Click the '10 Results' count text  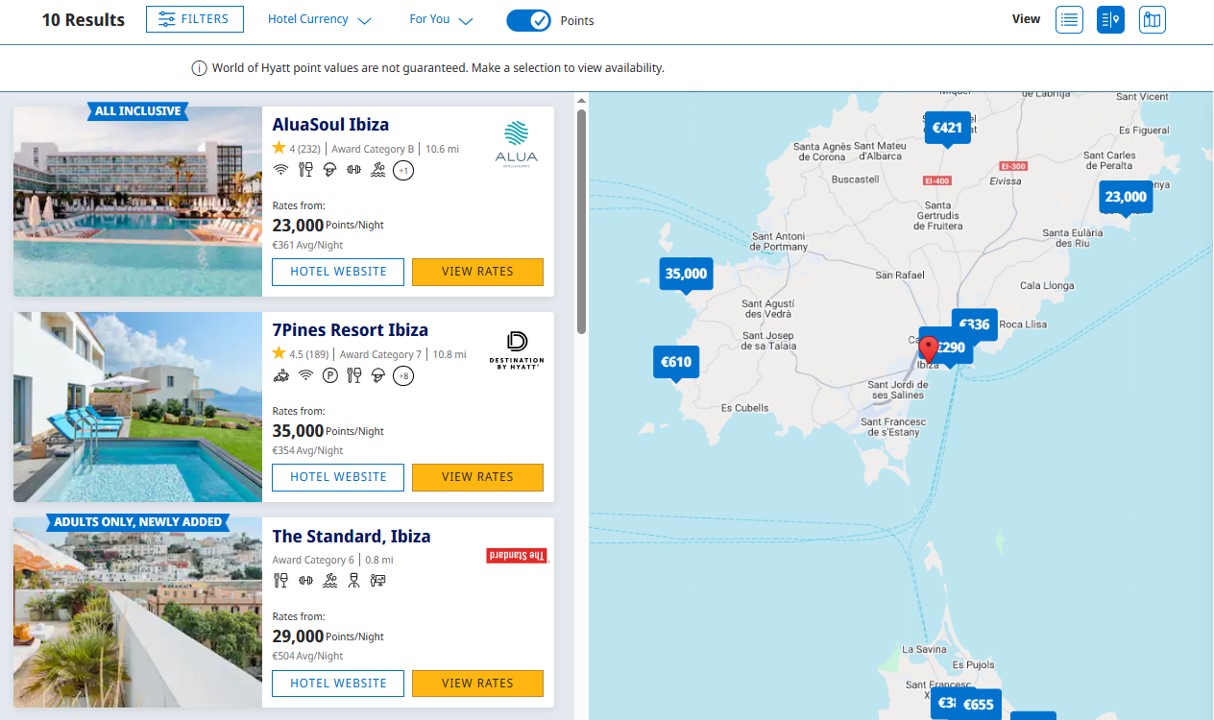pos(83,20)
